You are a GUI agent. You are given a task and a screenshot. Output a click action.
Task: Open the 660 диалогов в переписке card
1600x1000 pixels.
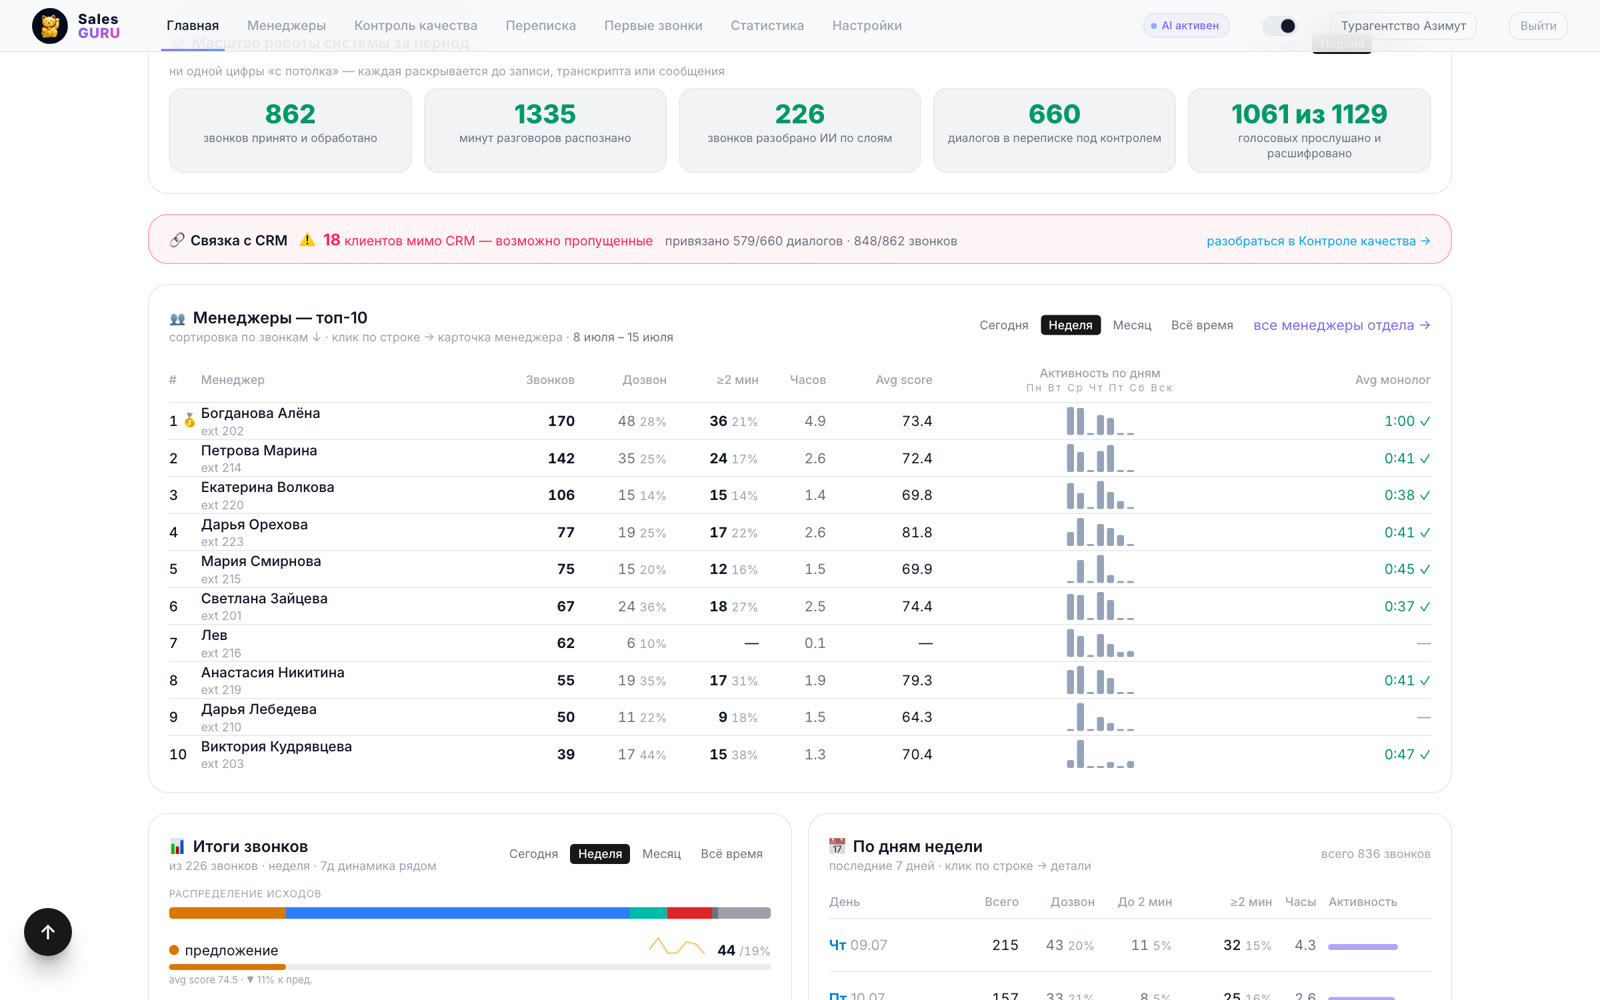click(1054, 130)
